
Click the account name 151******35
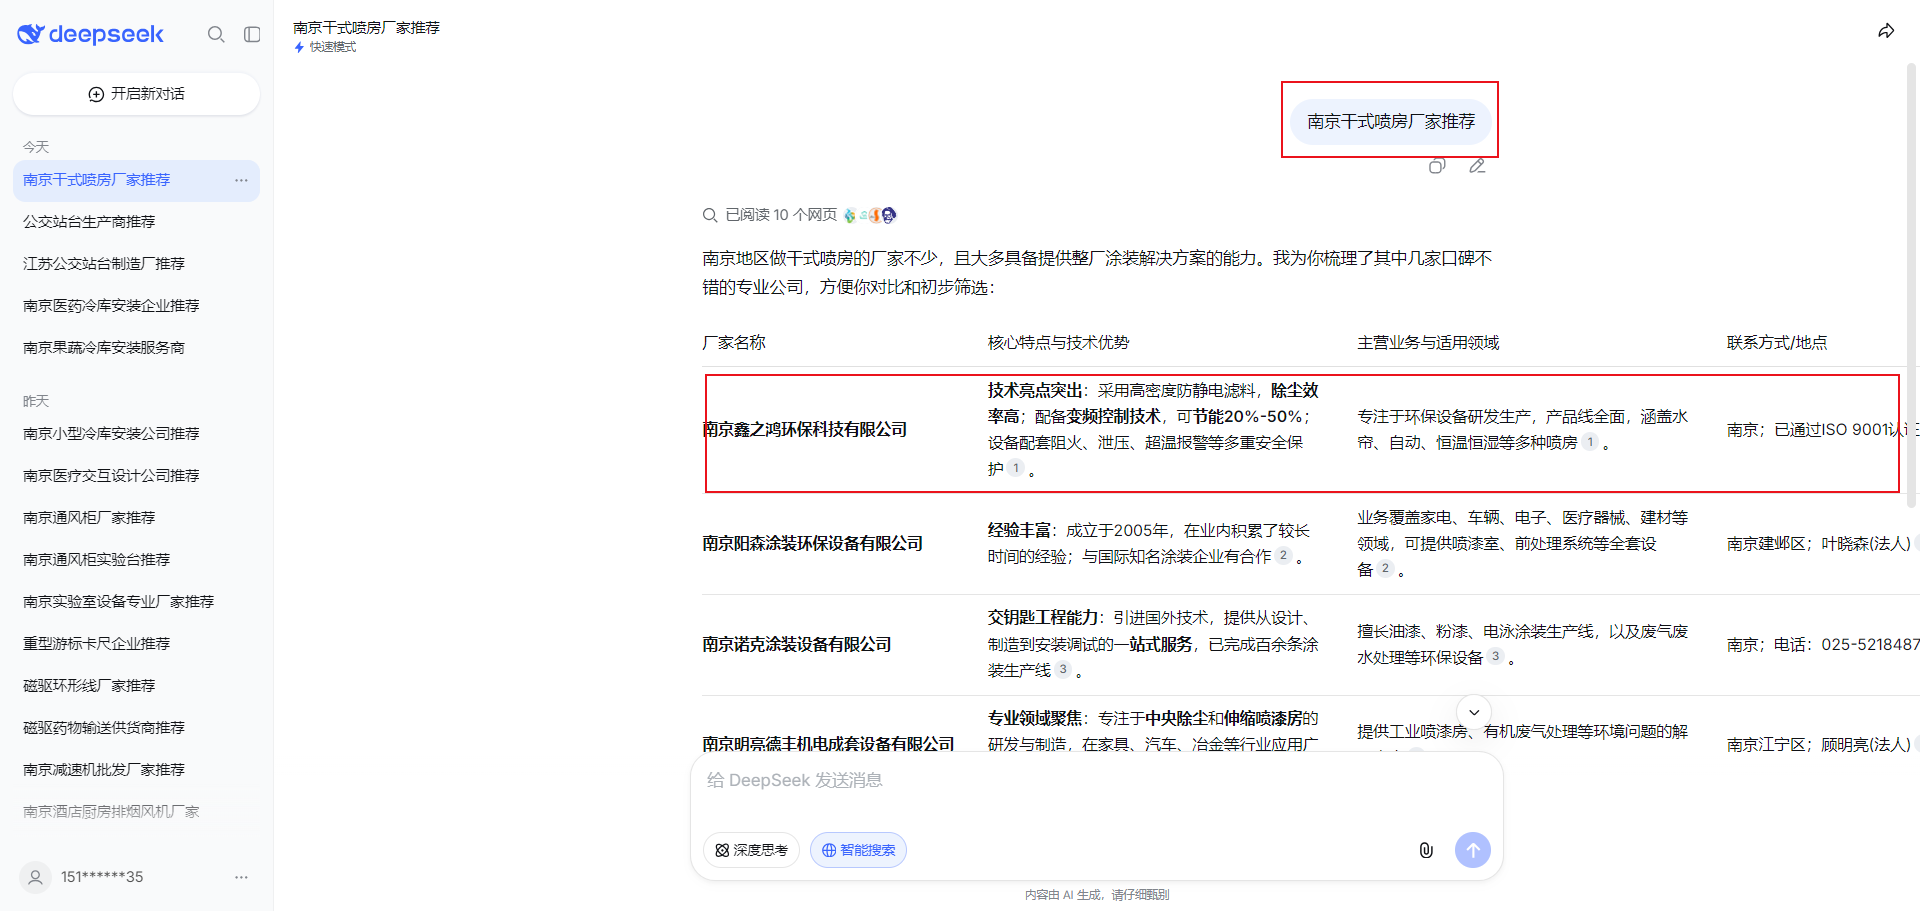[102, 877]
